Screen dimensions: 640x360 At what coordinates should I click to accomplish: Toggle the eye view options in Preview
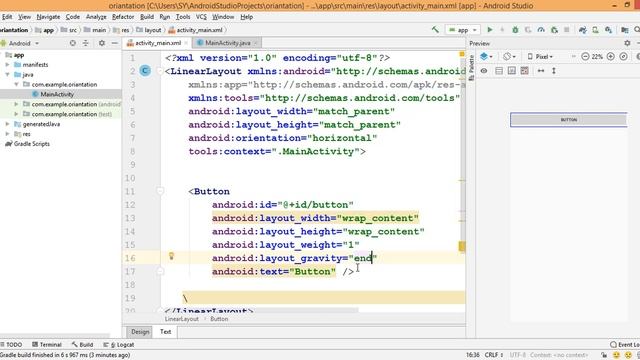[484, 71]
